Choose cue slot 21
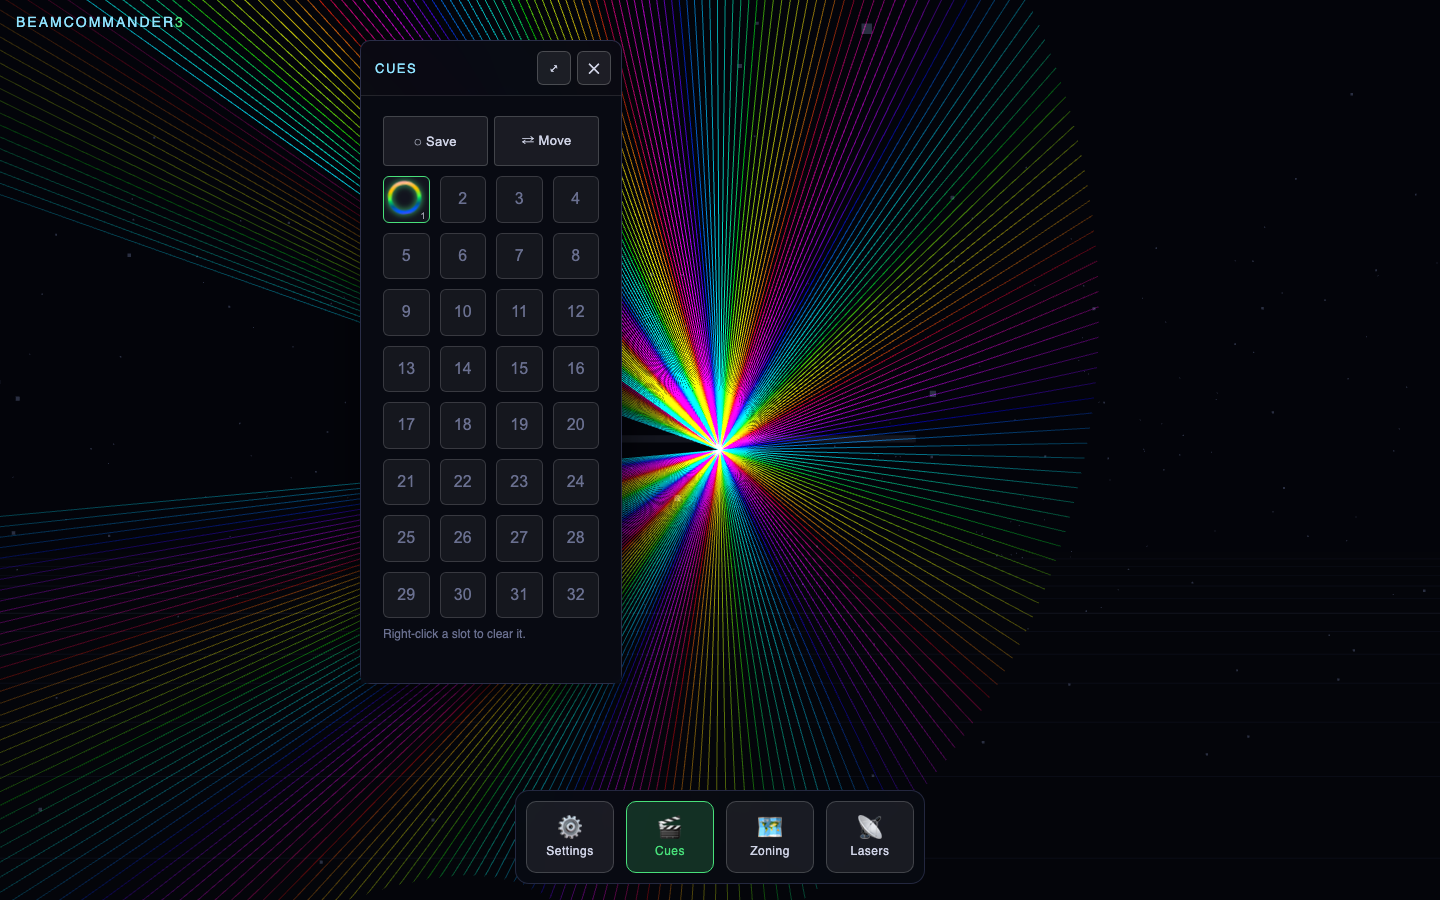This screenshot has height=900, width=1440. (406, 482)
